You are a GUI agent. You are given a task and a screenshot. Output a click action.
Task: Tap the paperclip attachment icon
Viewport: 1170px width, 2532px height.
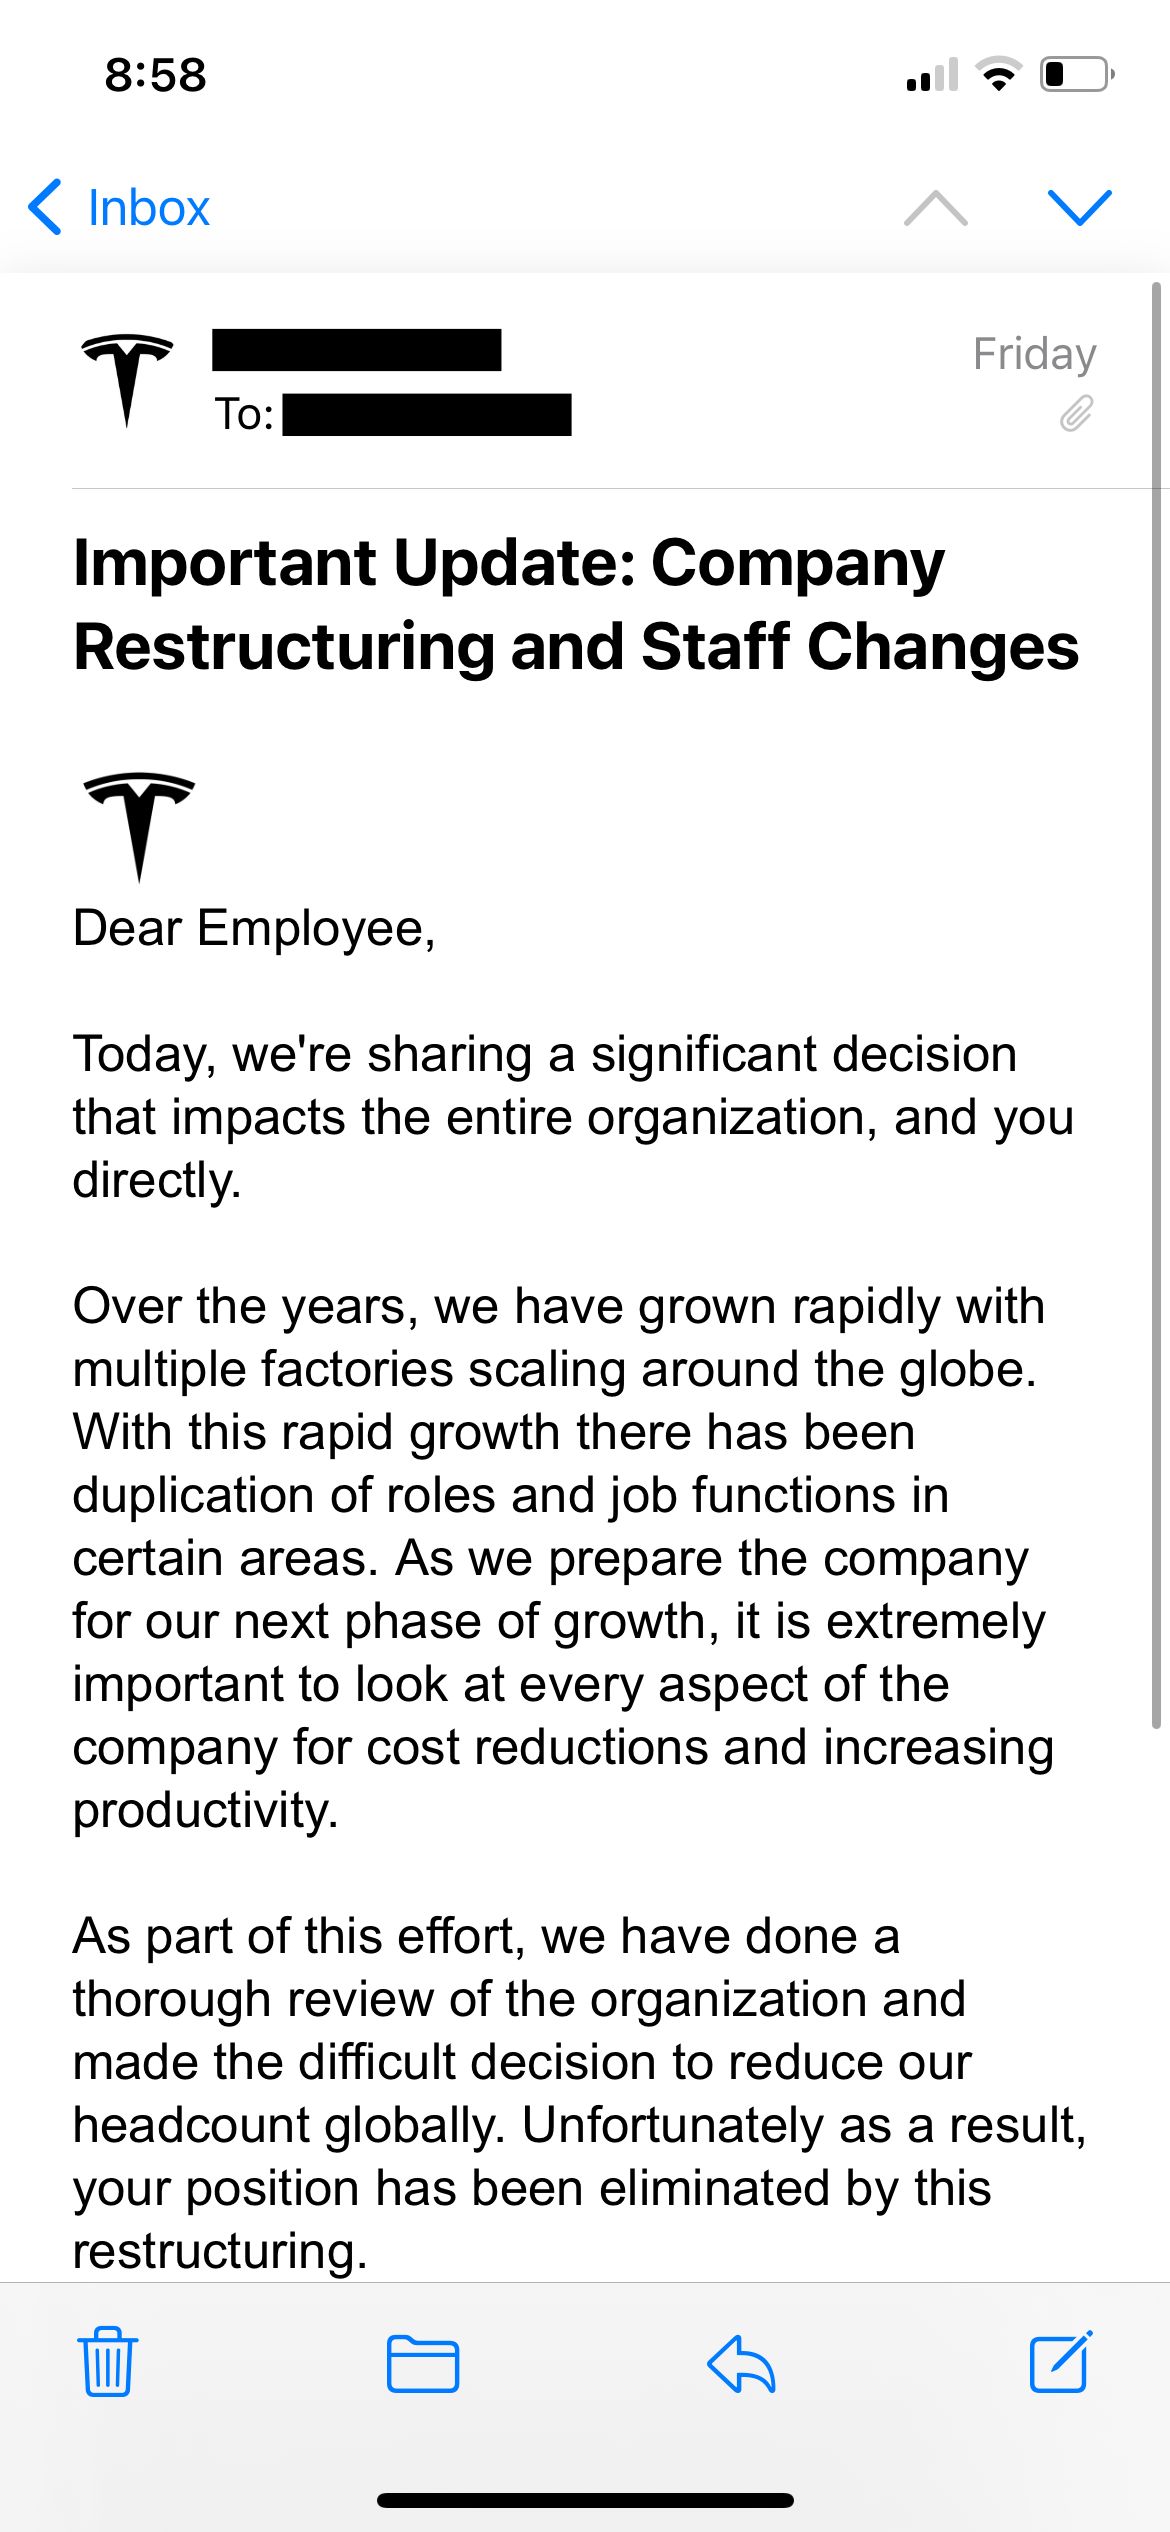click(1076, 412)
